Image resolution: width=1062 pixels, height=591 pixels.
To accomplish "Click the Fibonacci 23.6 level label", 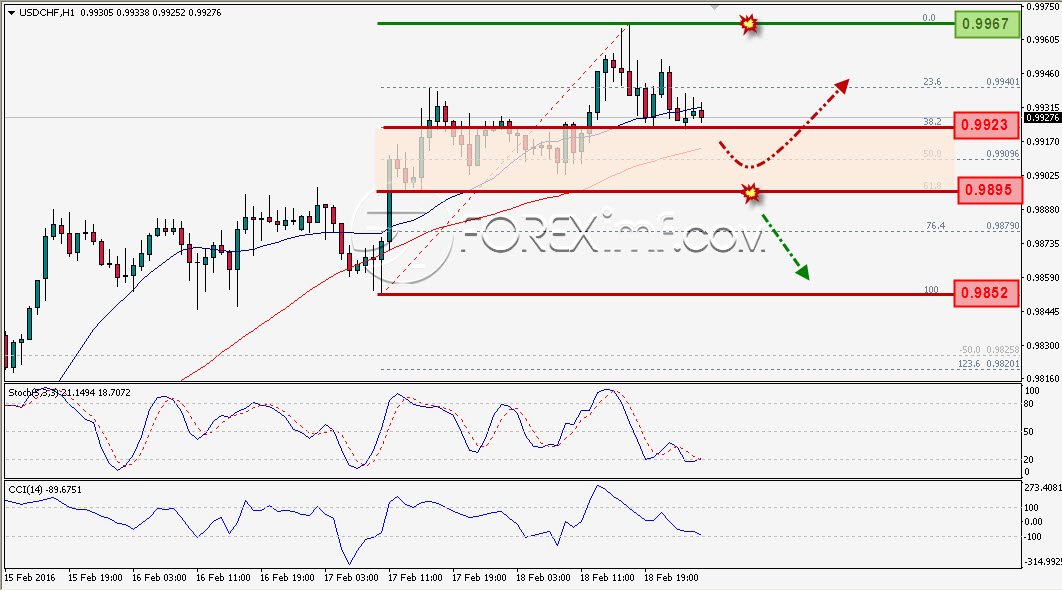I will click(932, 82).
